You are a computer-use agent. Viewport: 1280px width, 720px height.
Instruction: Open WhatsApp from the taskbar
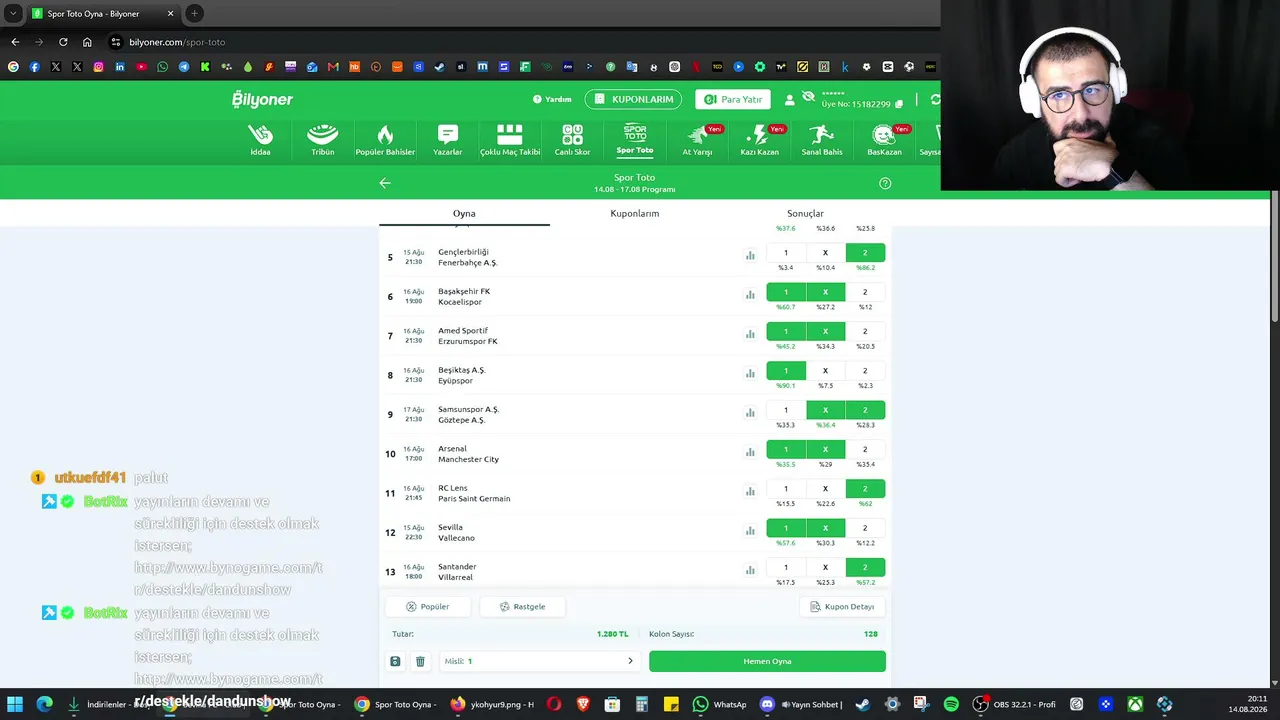(x=719, y=704)
